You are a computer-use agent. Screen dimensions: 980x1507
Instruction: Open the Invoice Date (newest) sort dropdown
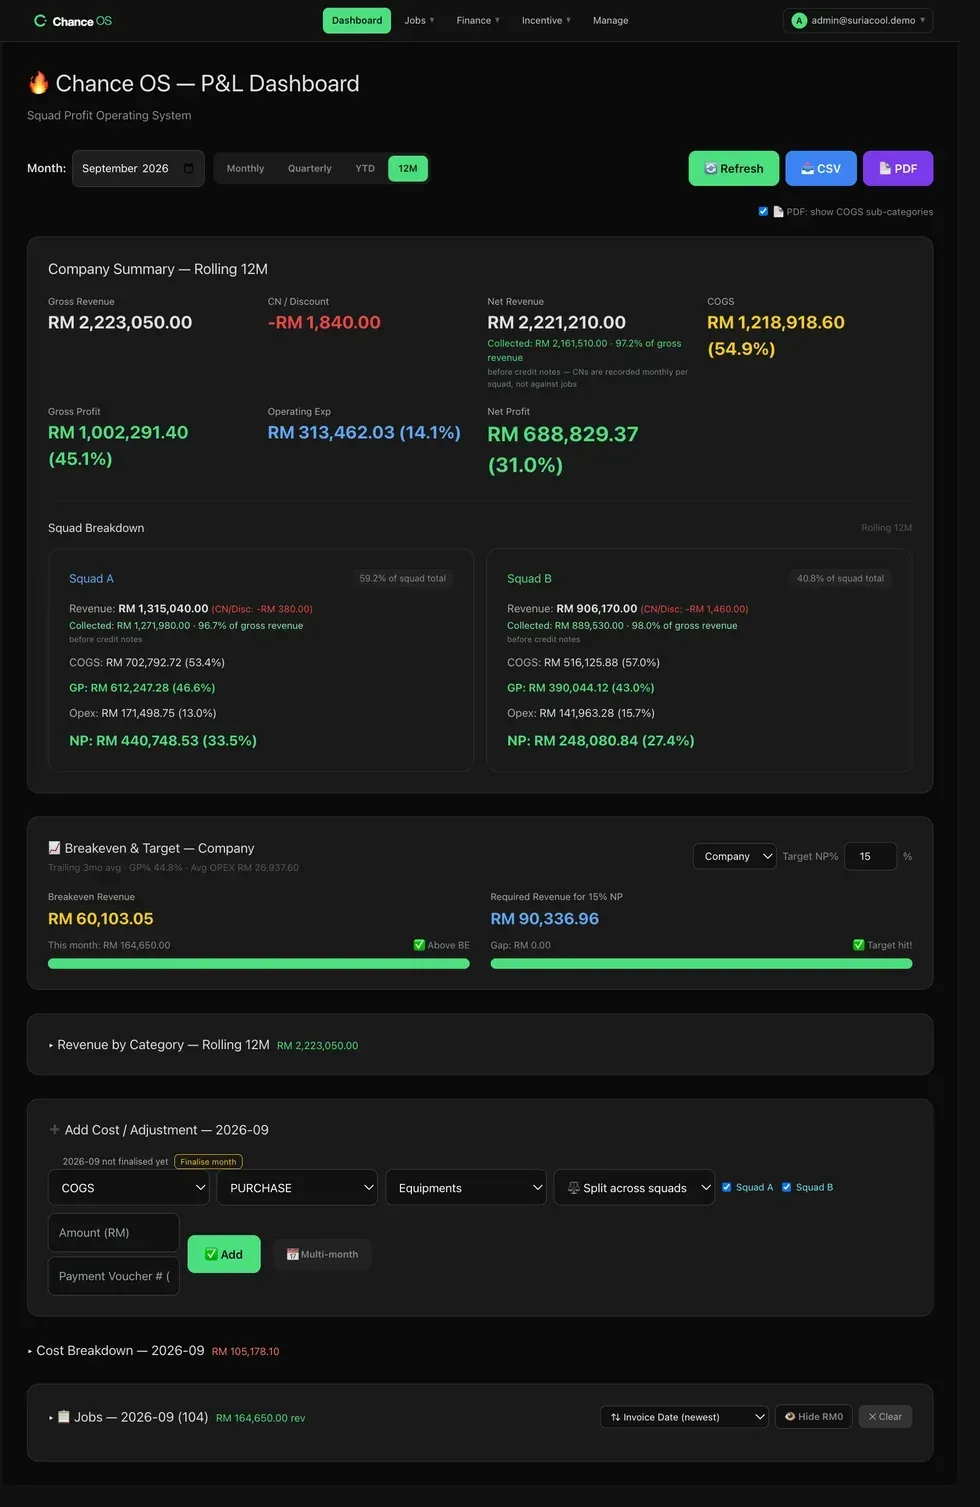(x=685, y=1417)
